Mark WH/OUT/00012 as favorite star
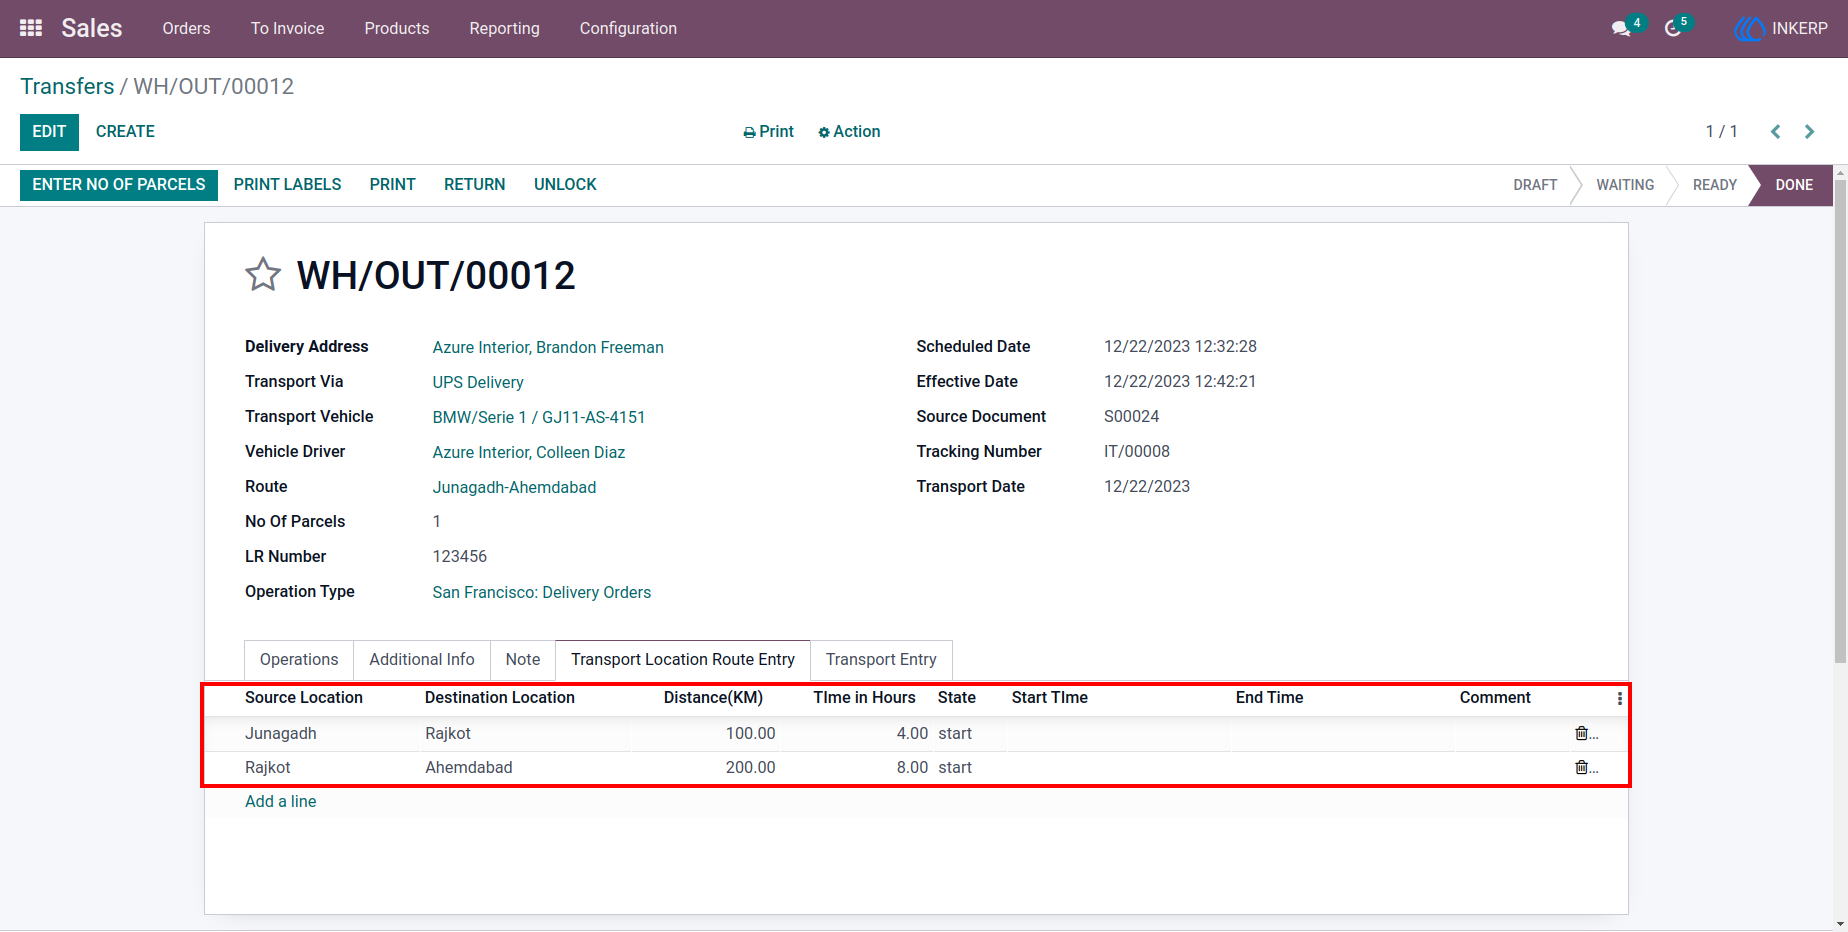Viewport: 1848px width, 932px height. click(x=263, y=274)
